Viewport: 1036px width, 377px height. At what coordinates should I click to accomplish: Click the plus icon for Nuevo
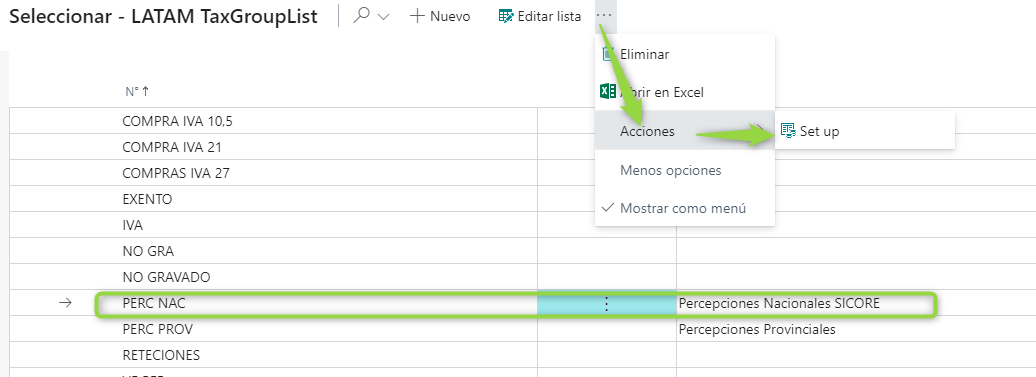pyautogui.click(x=417, y=17)
